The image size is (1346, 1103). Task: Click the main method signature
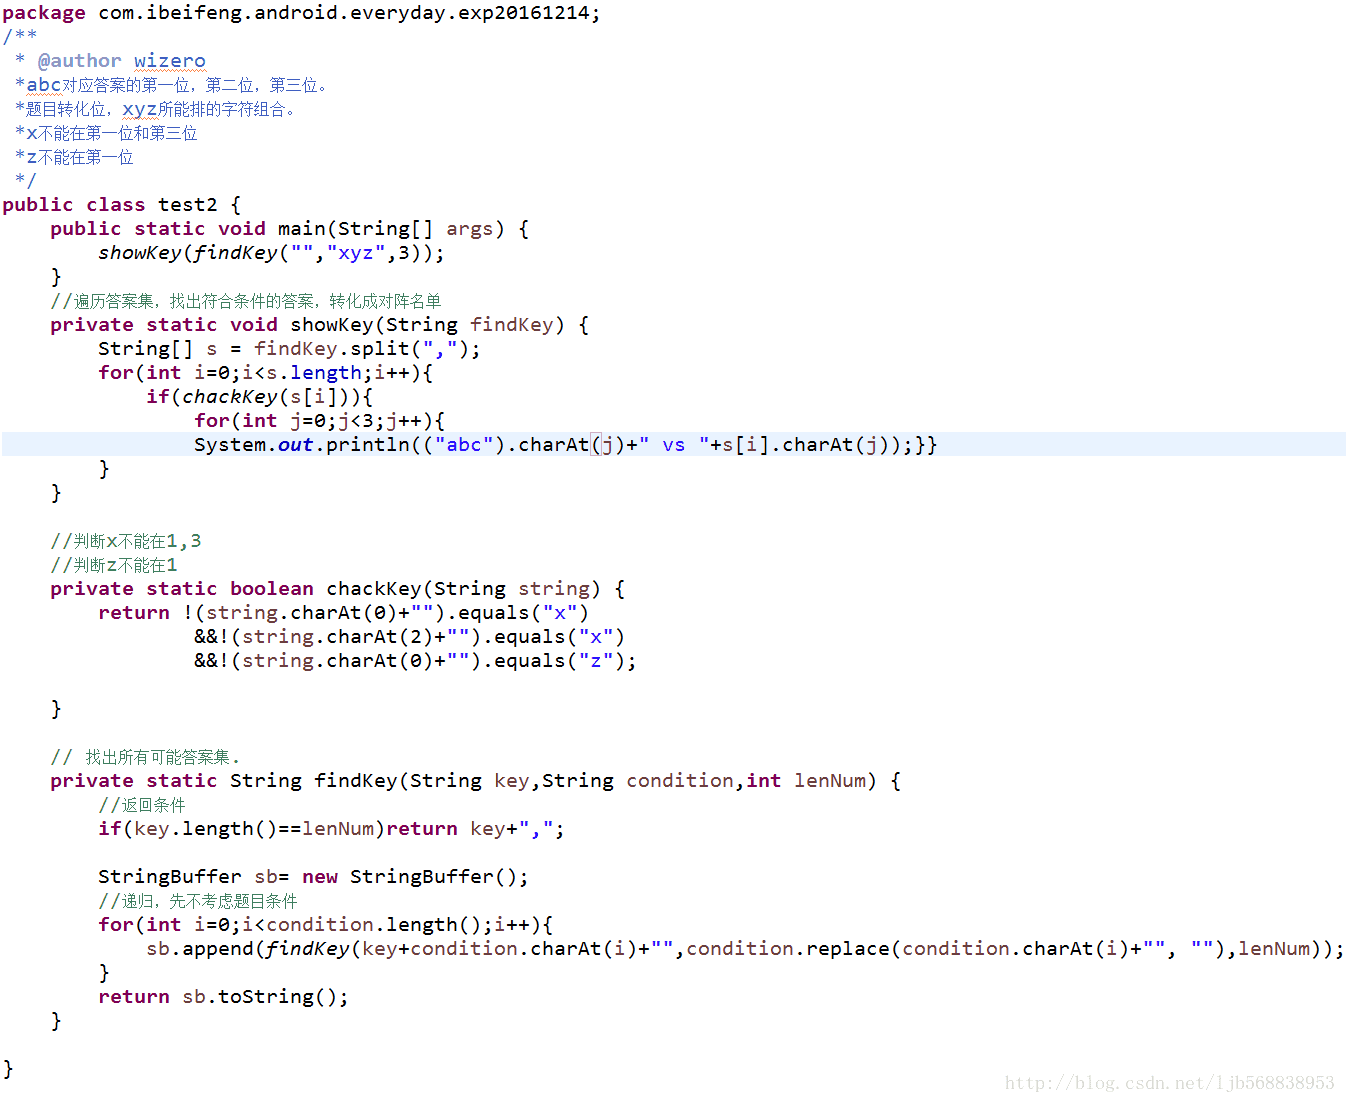(290, 229)
